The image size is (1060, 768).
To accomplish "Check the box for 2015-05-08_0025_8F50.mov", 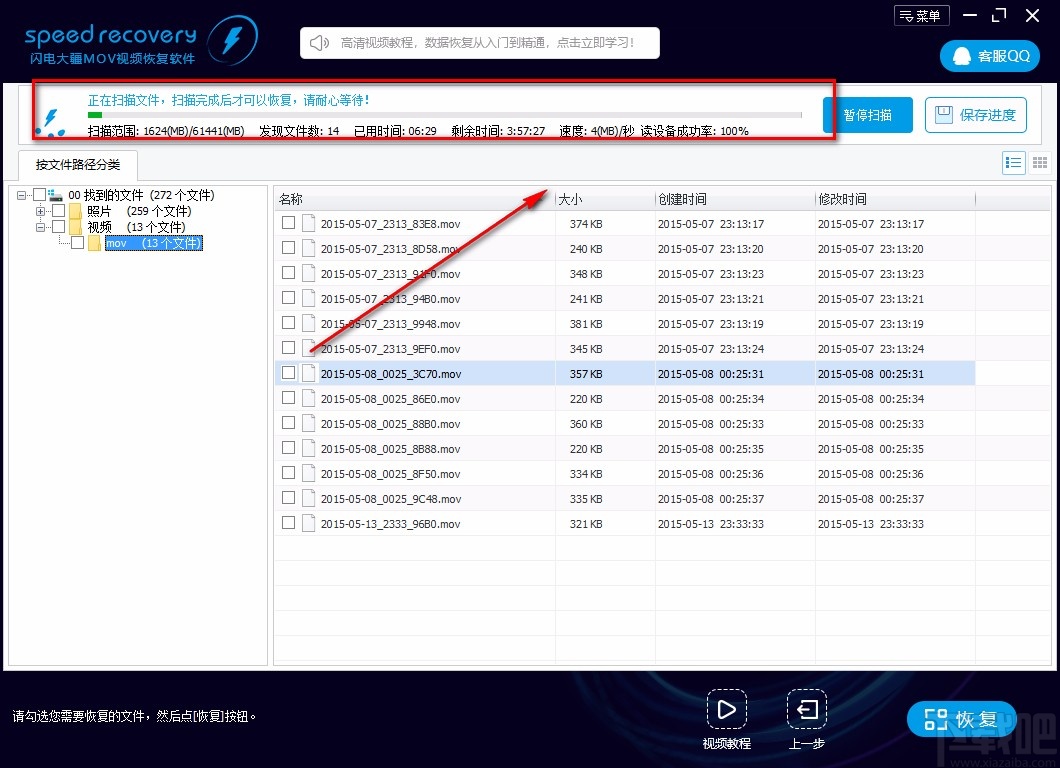I will (289, 473).
